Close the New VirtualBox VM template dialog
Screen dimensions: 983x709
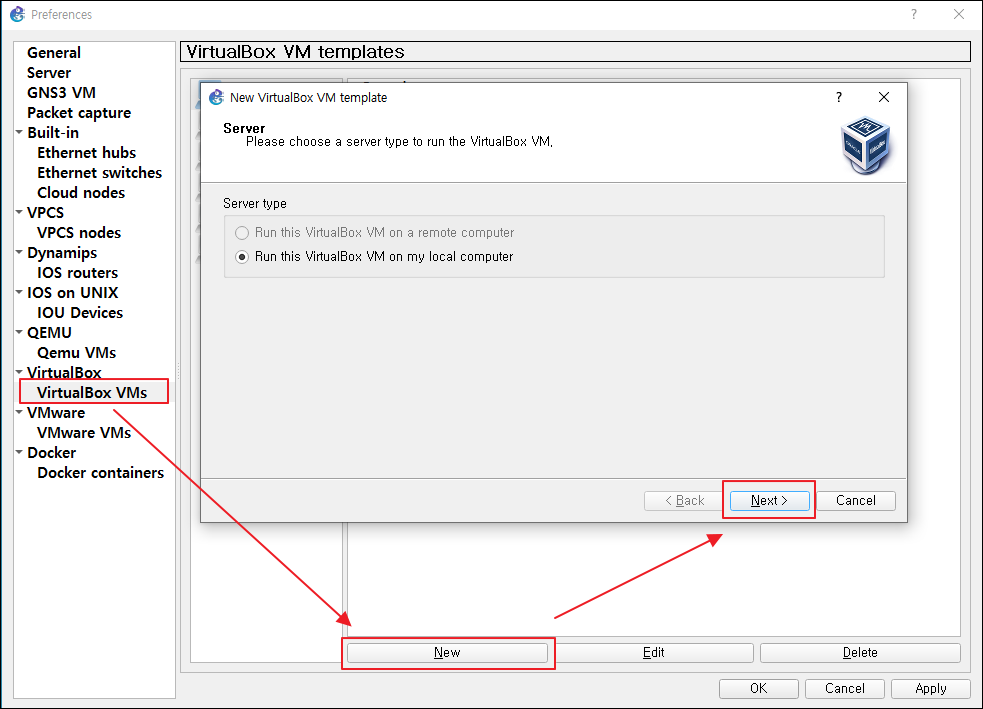click(884, 97)
